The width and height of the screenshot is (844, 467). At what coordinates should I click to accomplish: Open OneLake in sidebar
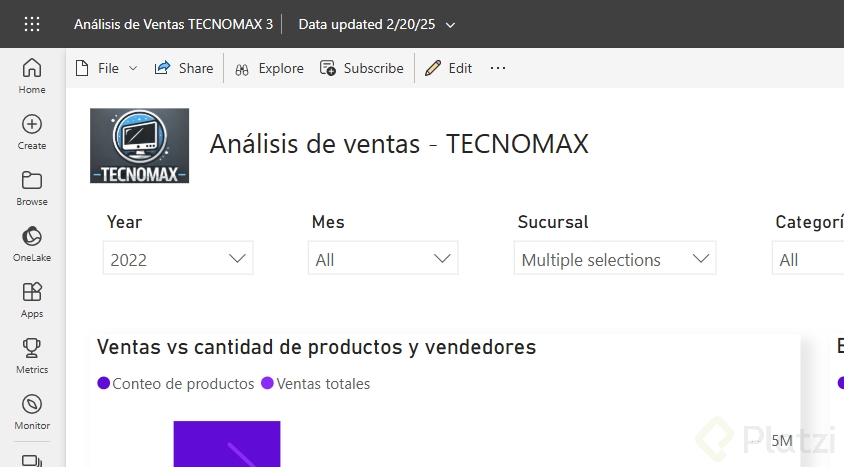[32, 243]
